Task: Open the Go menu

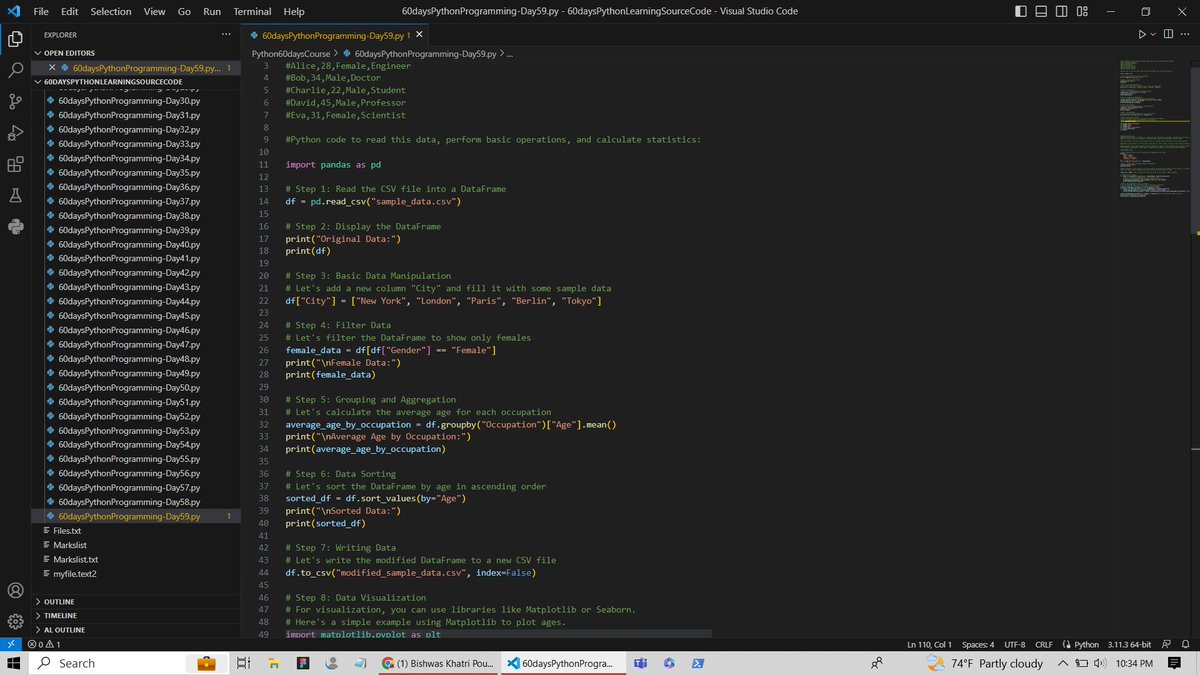Action: [x=184, y=11]
